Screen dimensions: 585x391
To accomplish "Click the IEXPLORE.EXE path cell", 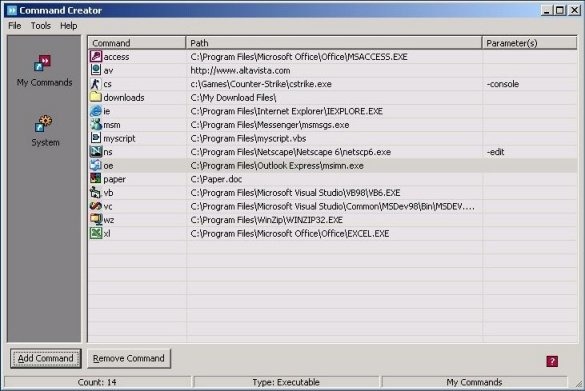I will pos(287,111).
